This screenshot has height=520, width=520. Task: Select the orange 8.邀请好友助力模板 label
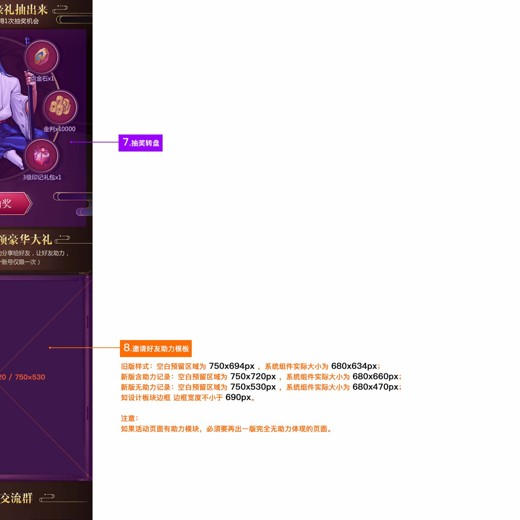(x=156, y=348)
